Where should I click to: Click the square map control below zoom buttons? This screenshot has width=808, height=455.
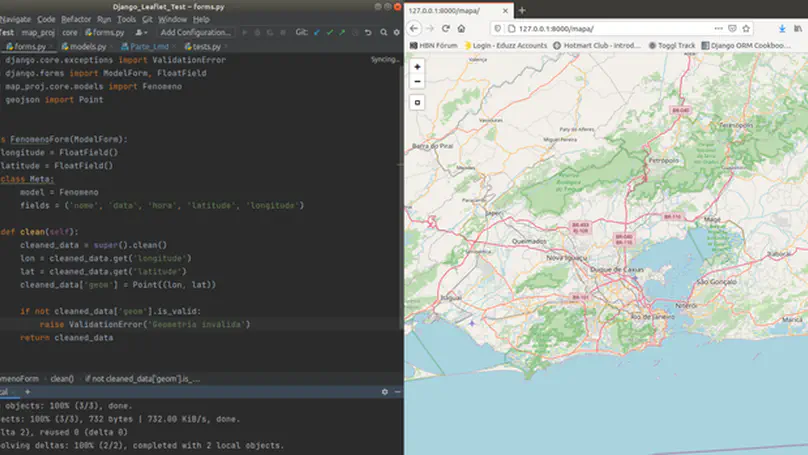pyautogui.click(x=417, y=102)
